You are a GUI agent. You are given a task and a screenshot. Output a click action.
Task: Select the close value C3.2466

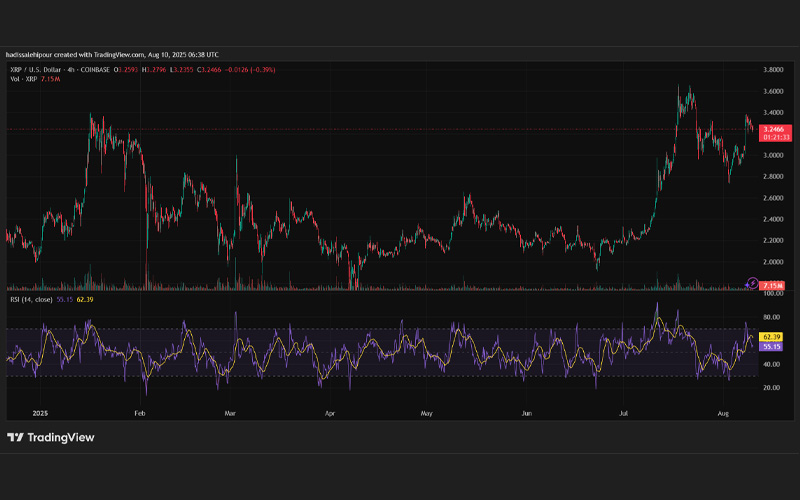[209, 70]
